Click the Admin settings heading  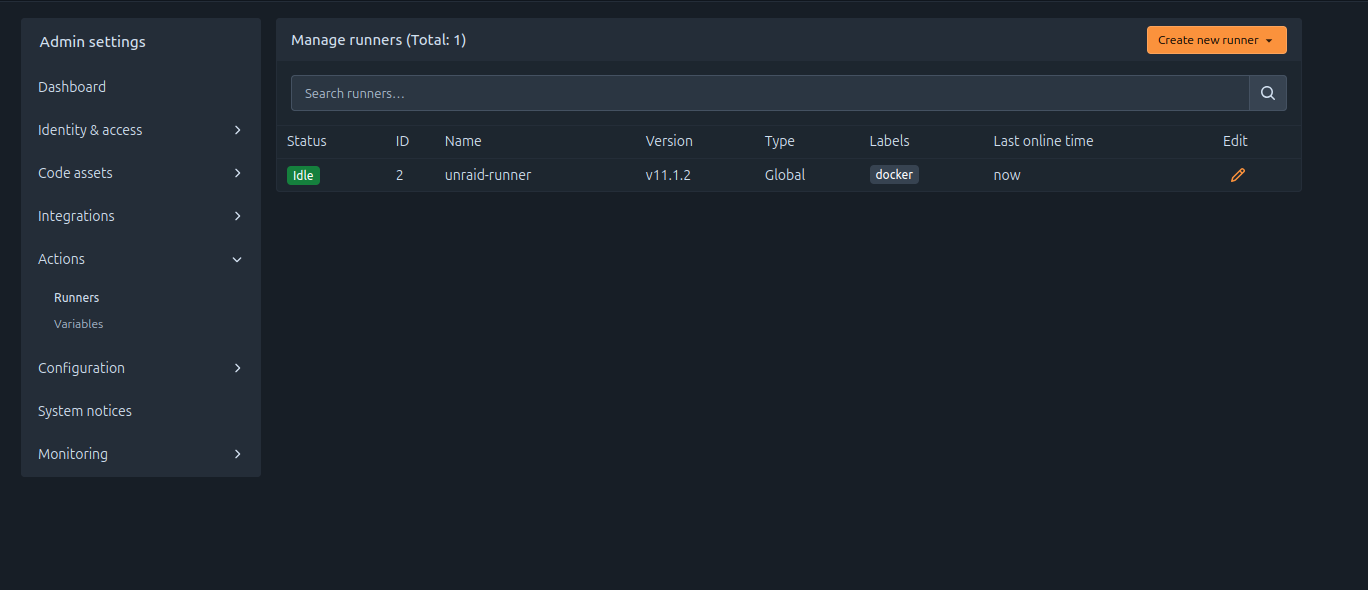click(92, 42)
